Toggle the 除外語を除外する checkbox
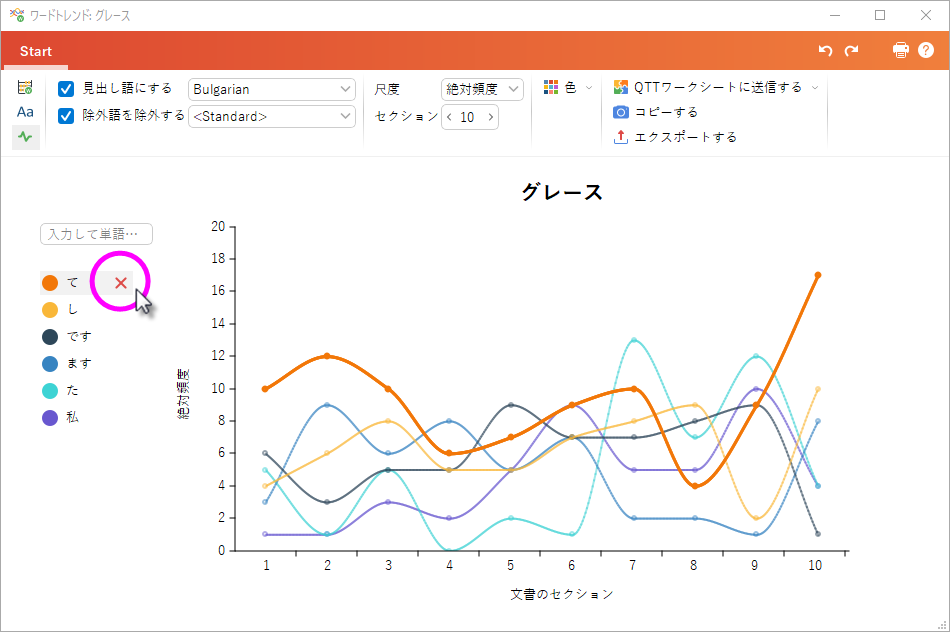This screenshot has height=632, width=950. 67,116
